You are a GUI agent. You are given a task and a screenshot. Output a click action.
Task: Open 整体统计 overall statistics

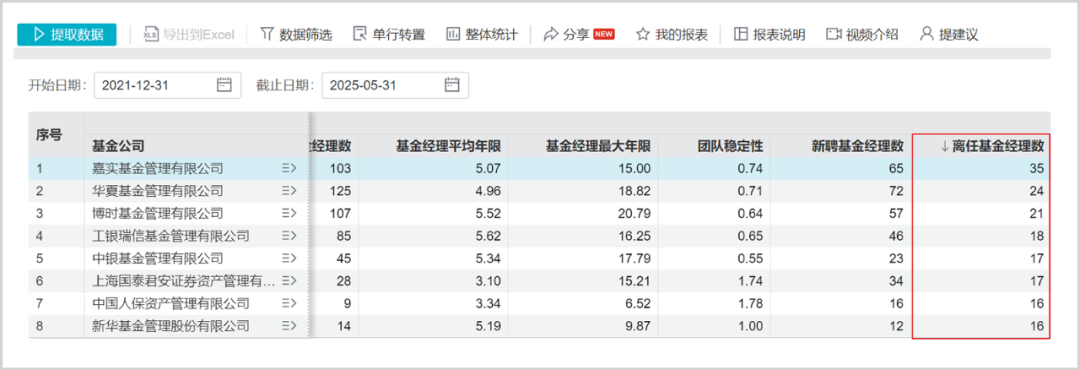click(481, 34)
